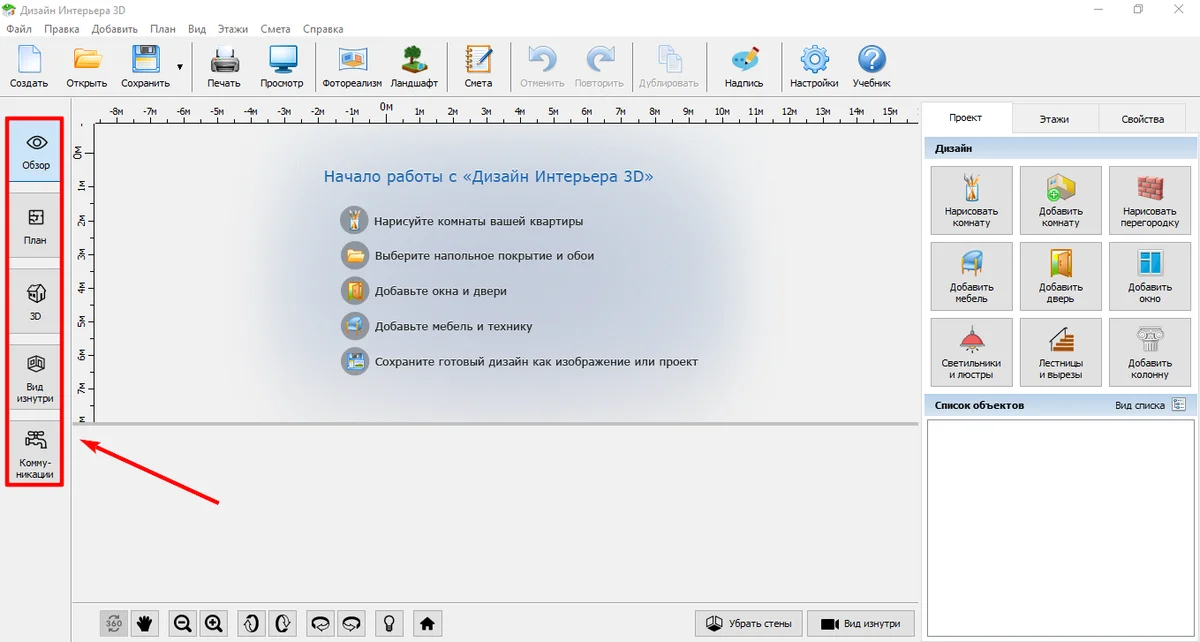
Task: Open Настройки settings
Action: (814, 67)
